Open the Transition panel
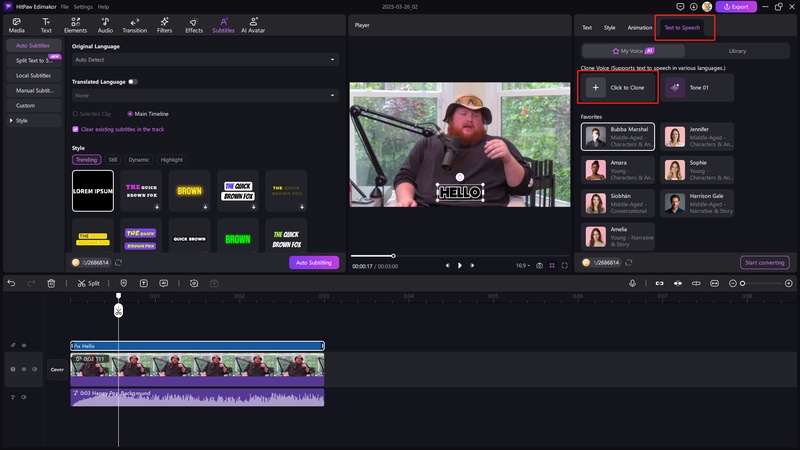The width and height of the screenshot is (800, 450). 135,25
